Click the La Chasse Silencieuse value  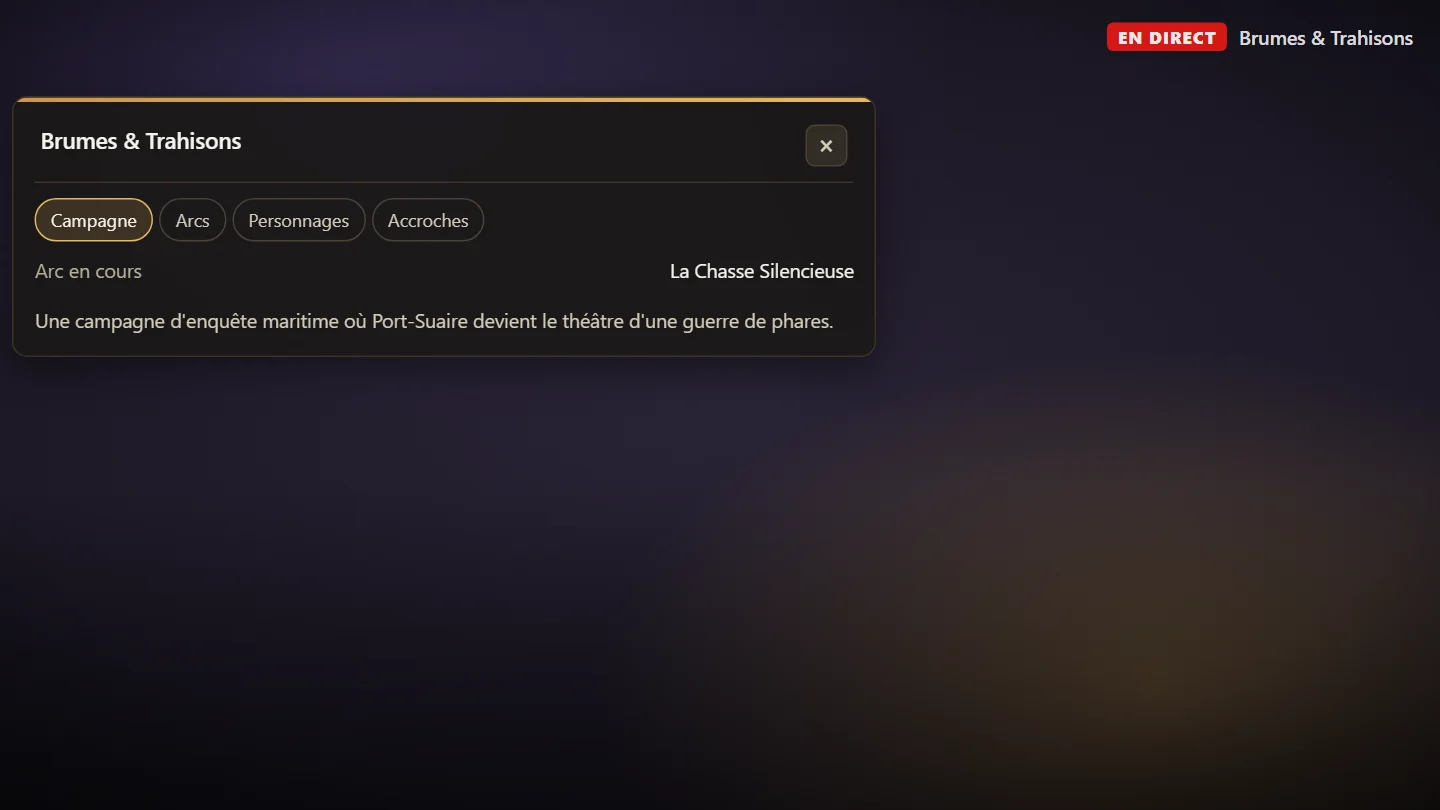(762, 271)
